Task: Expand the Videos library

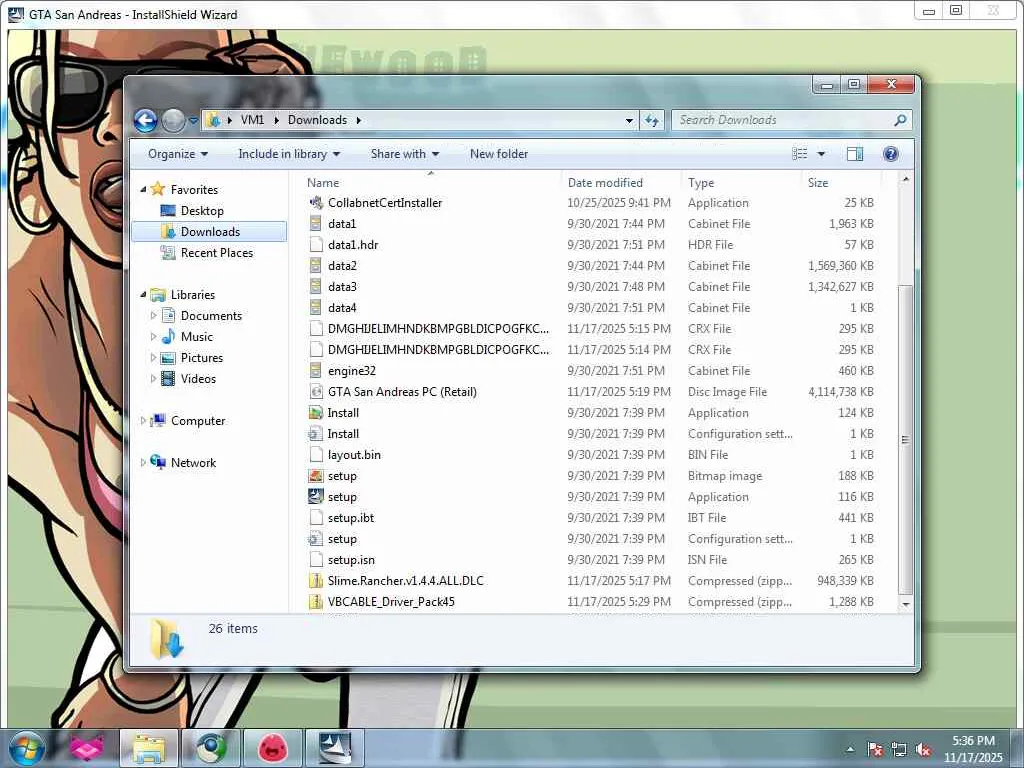Action: tap(153, 379)
